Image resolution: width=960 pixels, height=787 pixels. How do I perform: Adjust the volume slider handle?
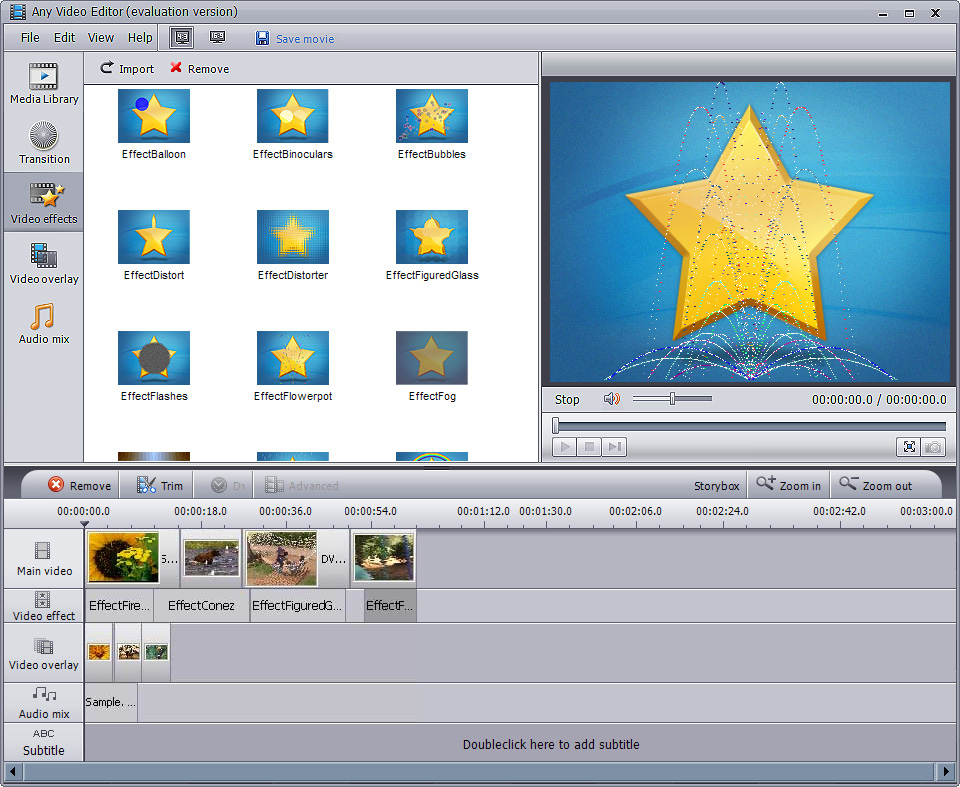(x=672, y=398)
